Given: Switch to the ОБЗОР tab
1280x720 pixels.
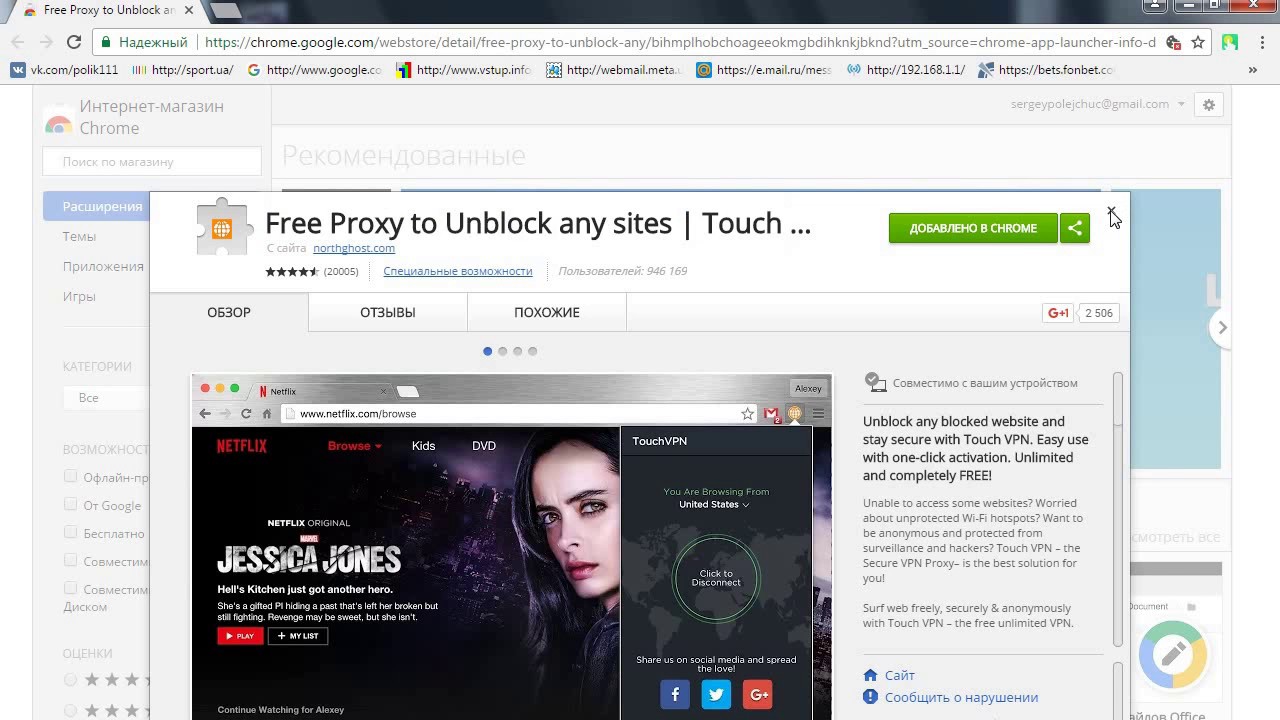Looking at the screenshot, I should [229, 312].
